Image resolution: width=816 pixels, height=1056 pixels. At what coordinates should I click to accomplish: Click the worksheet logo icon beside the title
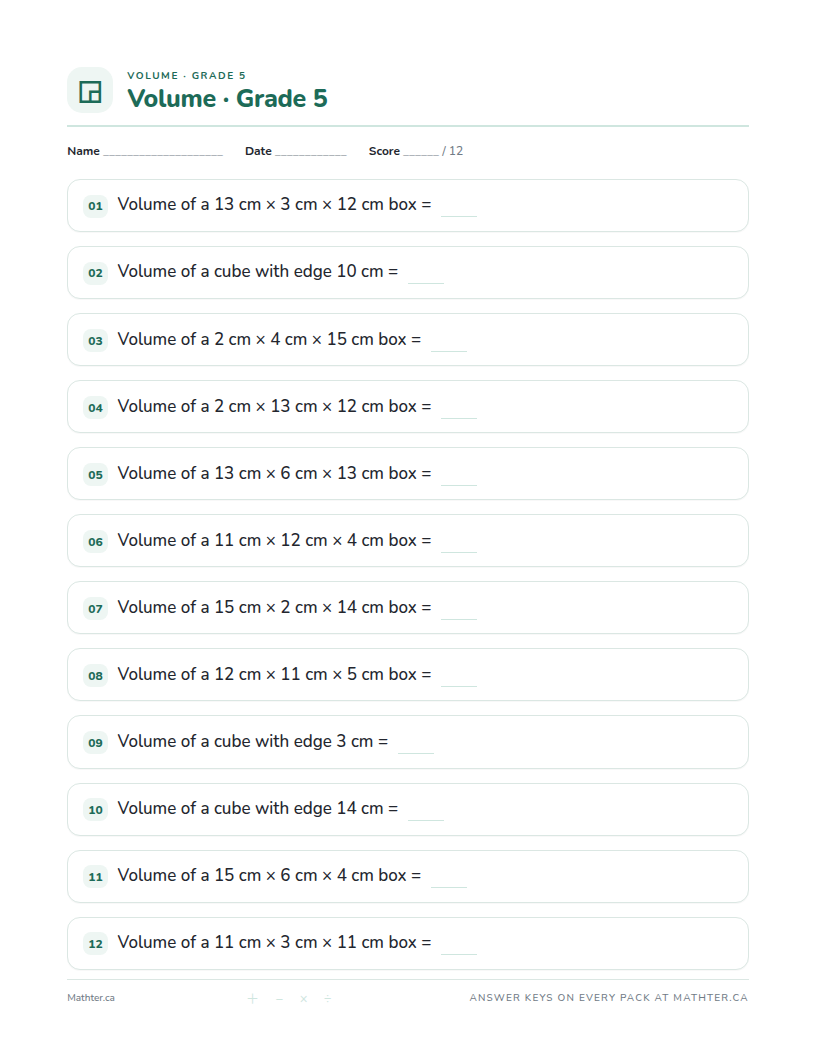coord(90,90)
